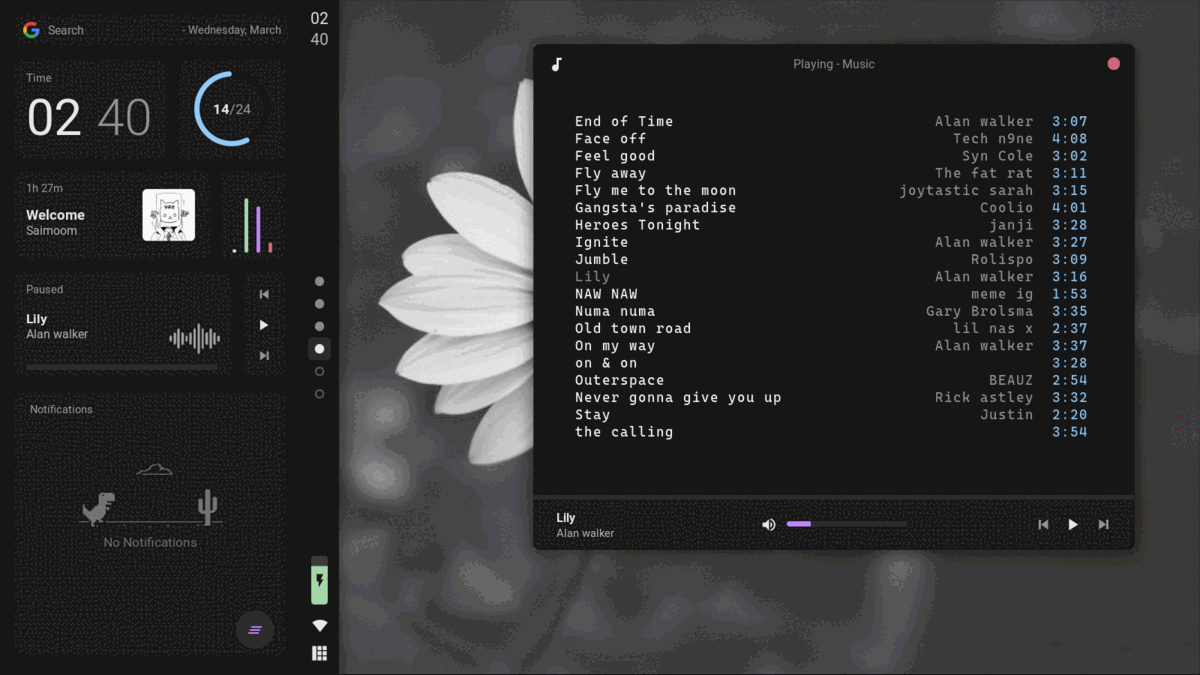Viewport: 1200px width, 675px height.
Task: Click artist name Rick astley
Action: (984, 397)
